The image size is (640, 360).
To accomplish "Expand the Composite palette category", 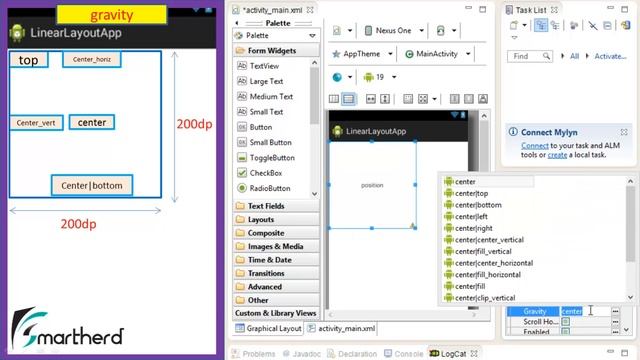I will [276, 233].
